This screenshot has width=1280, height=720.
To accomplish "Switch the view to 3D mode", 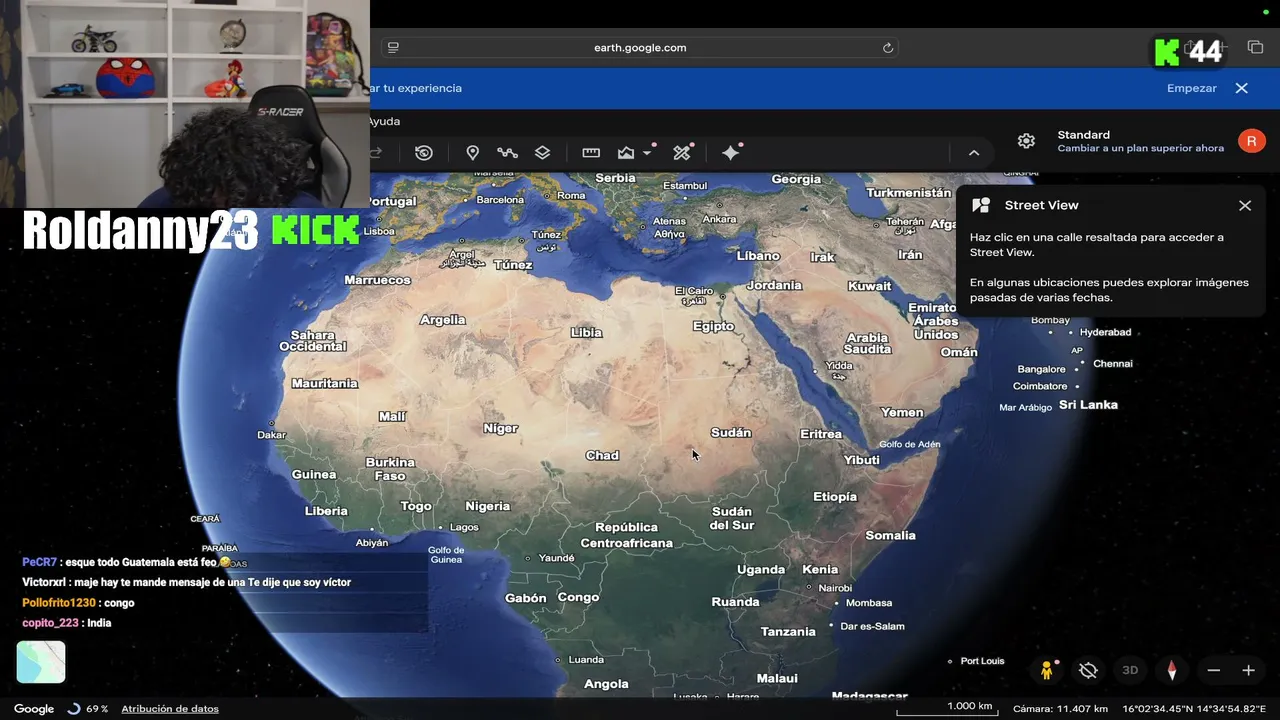I will 1130,670.
